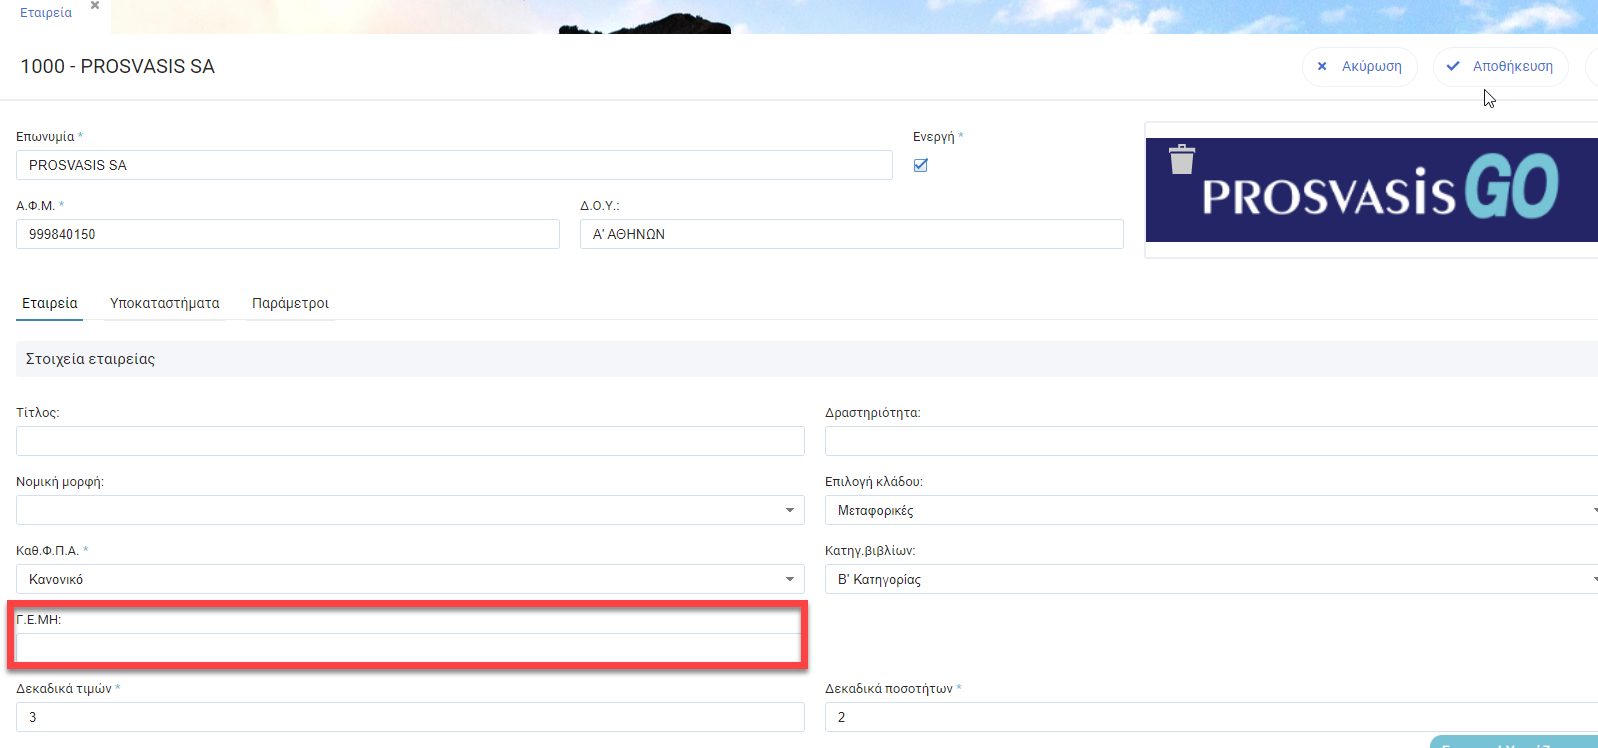Open the Καθ.Φ.Π.Α. dropdown showing Κανονικό
This screenshot has width=1598, height=748.
coord(410,579)
